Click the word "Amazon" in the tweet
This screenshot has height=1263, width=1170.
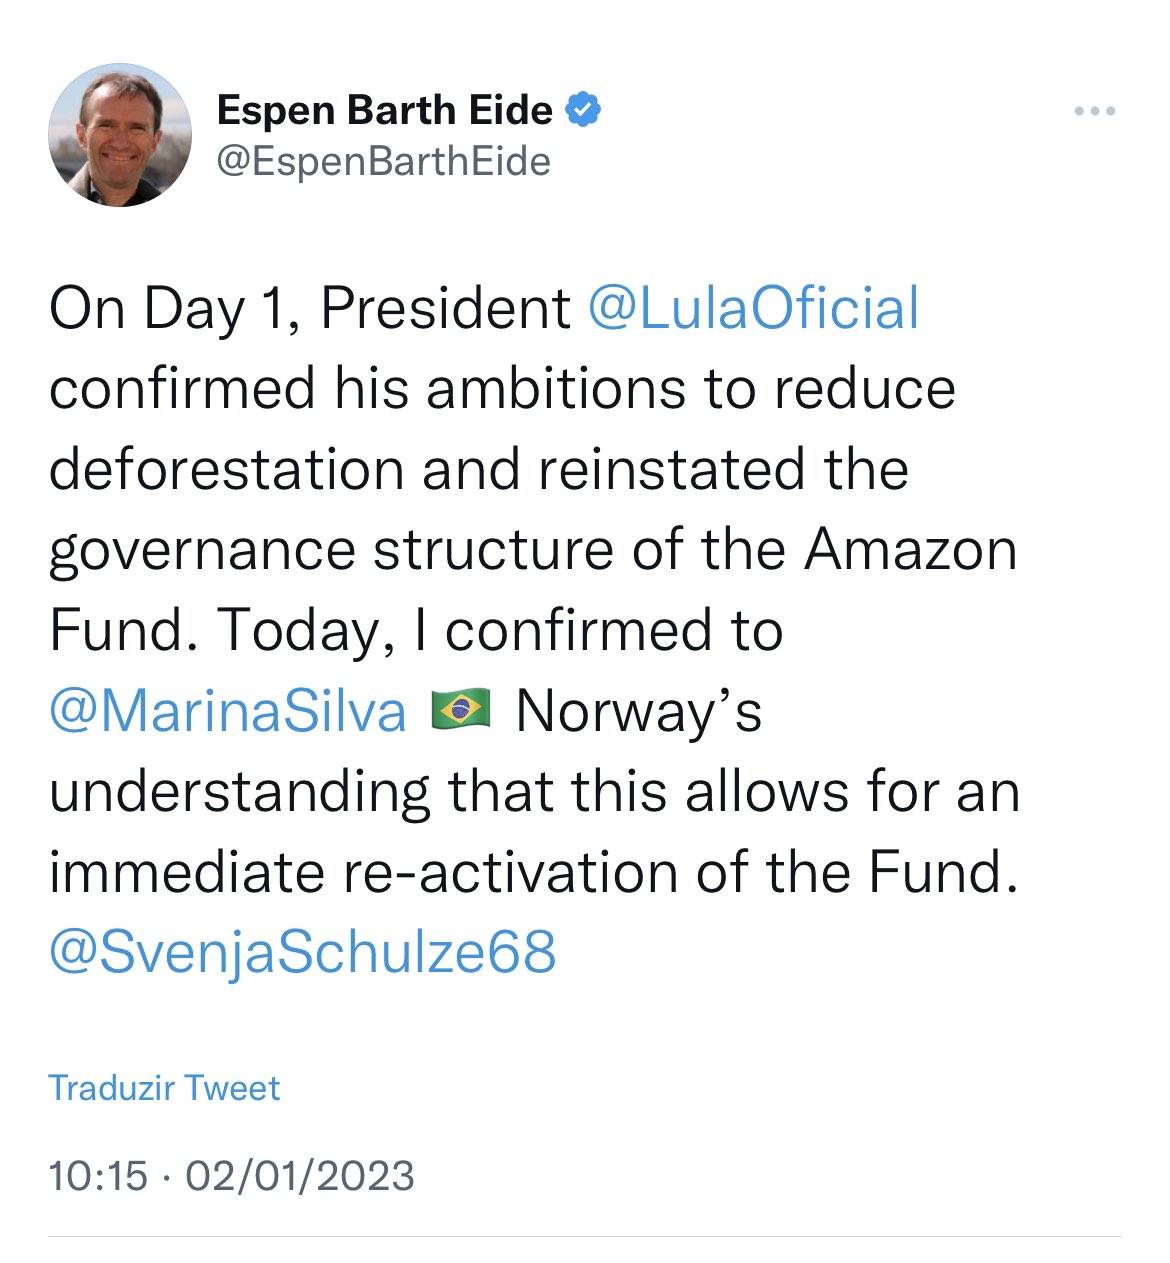point(910,549)
